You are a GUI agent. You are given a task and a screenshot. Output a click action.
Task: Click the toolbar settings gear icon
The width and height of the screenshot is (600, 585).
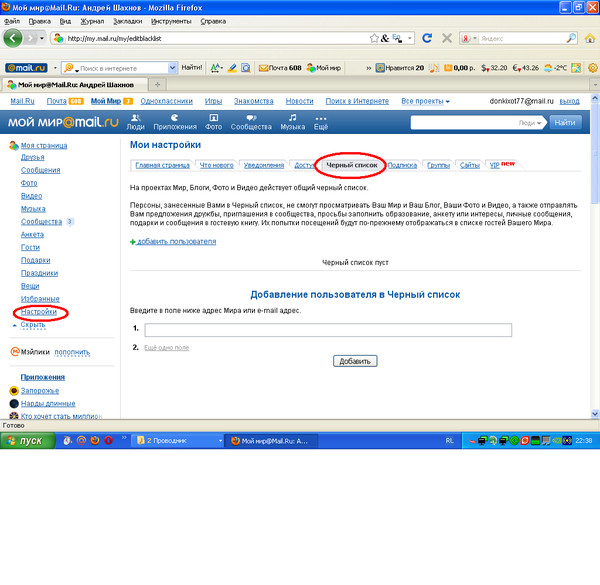point(593,68)
